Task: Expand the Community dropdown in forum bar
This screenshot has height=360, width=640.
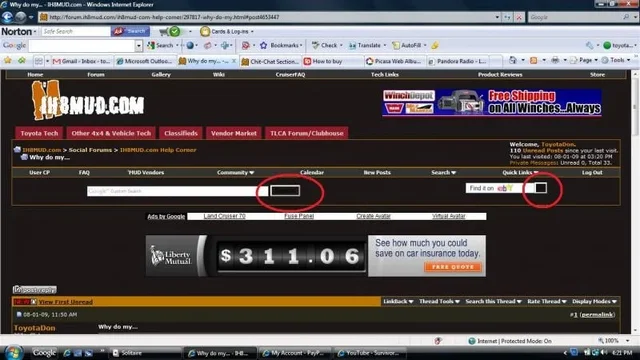Action: [236, 173]
